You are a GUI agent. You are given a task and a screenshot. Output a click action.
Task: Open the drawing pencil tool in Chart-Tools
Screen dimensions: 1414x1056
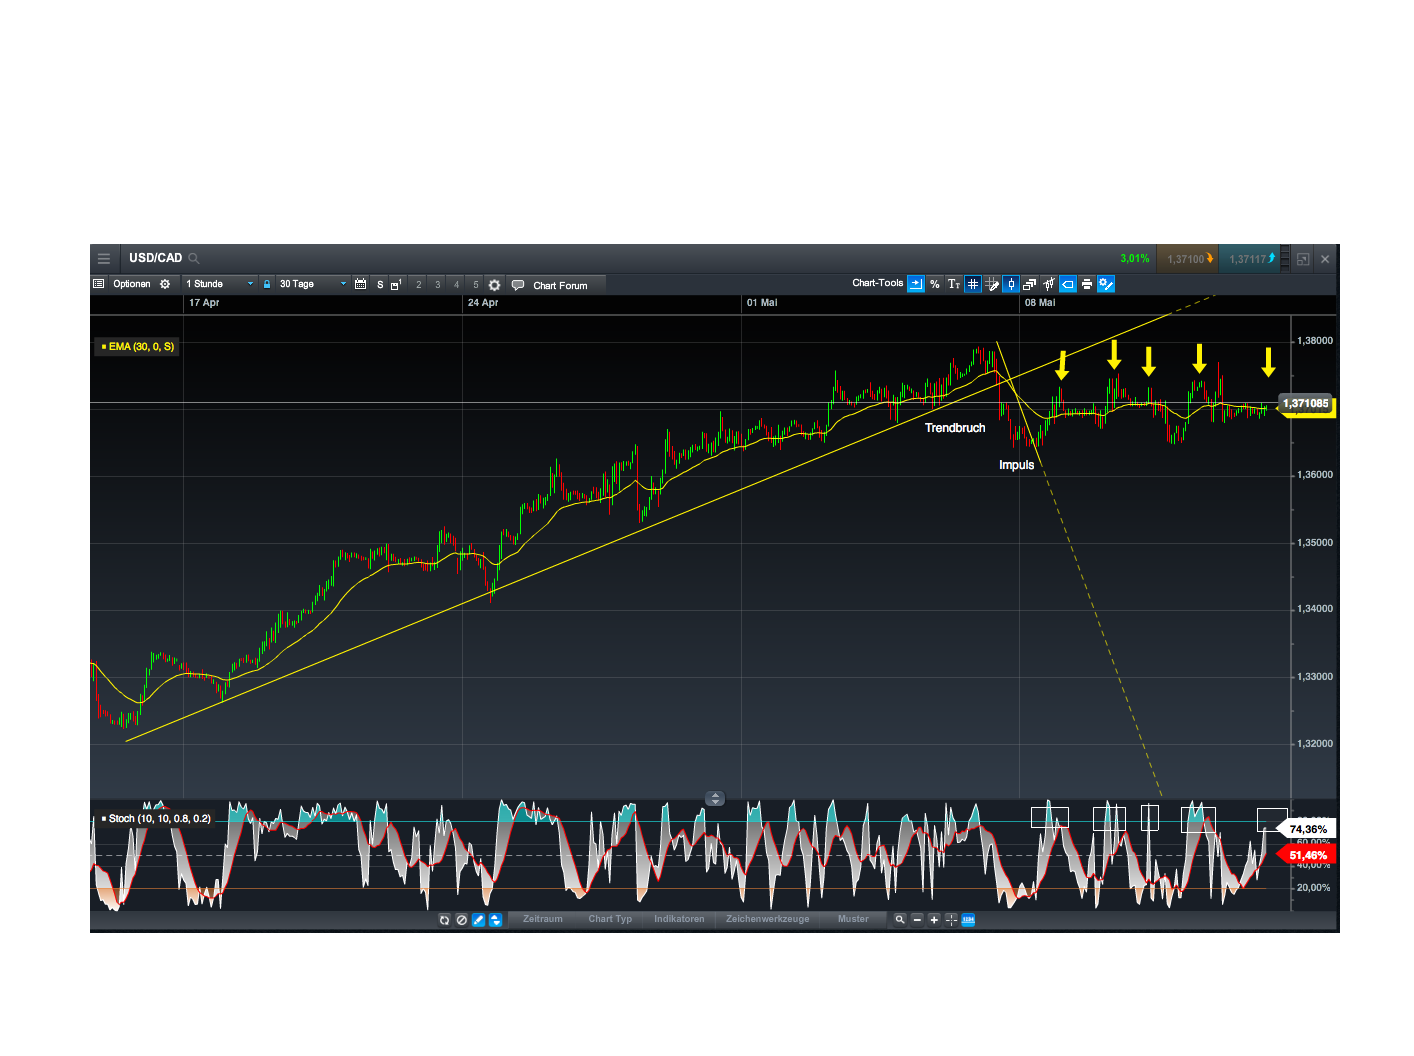coord(992,284)
